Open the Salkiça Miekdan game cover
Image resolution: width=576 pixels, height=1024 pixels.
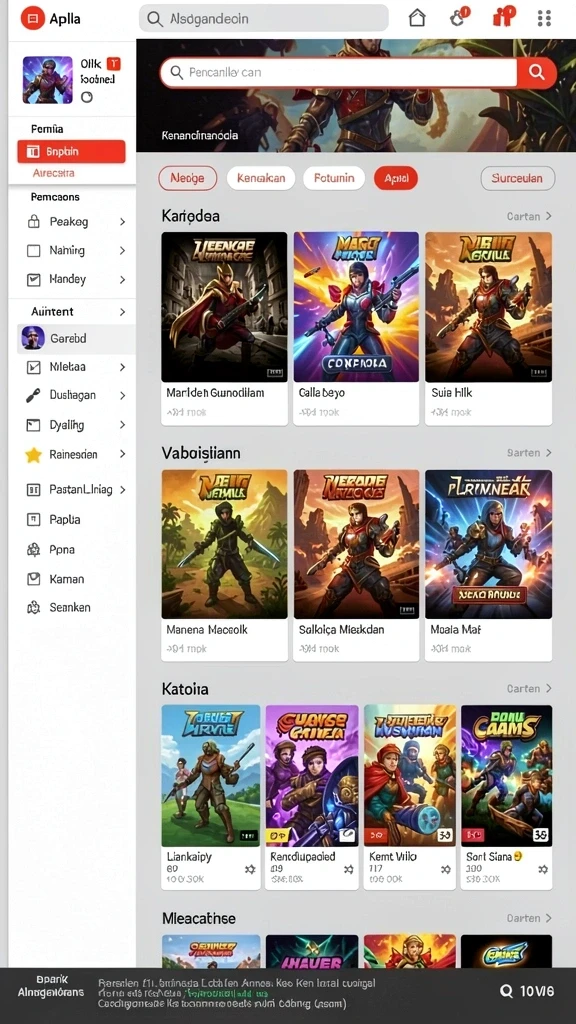pos(356,544)
